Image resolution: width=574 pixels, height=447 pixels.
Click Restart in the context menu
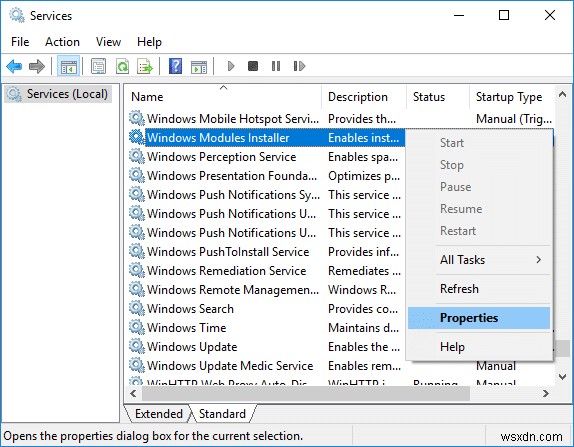(479, 231)
